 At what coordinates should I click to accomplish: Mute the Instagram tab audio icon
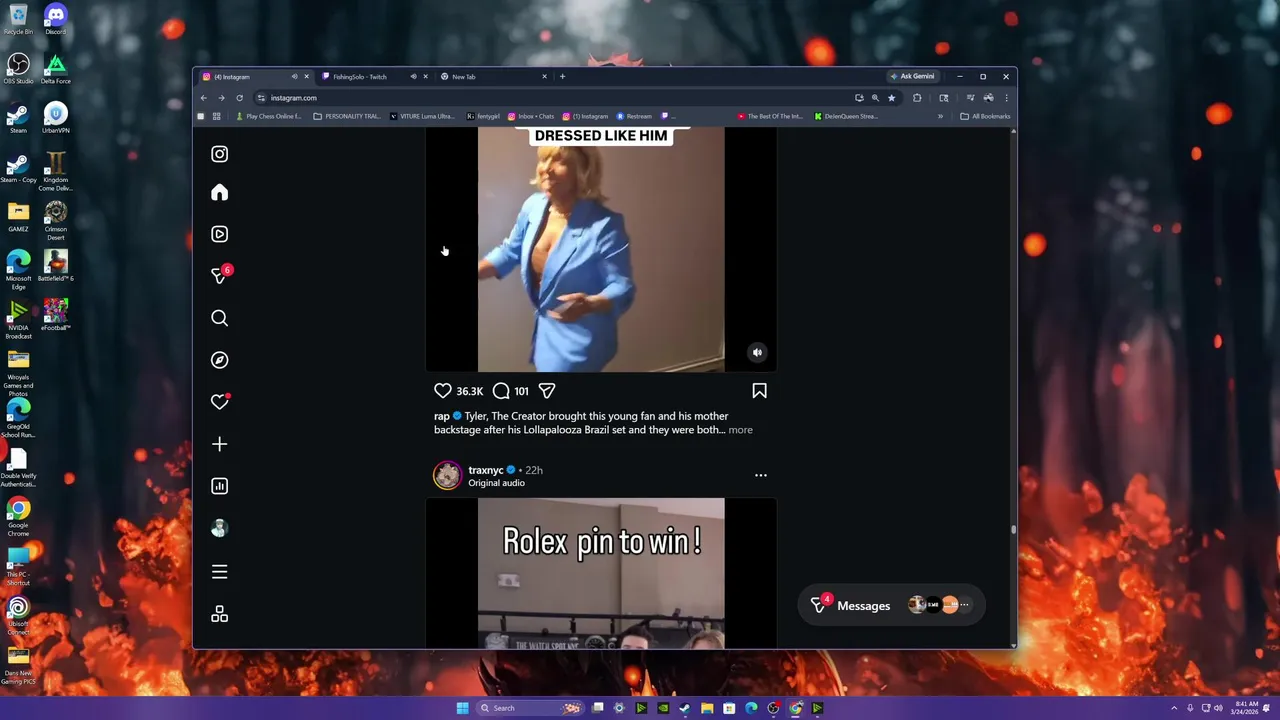point(294,77)
